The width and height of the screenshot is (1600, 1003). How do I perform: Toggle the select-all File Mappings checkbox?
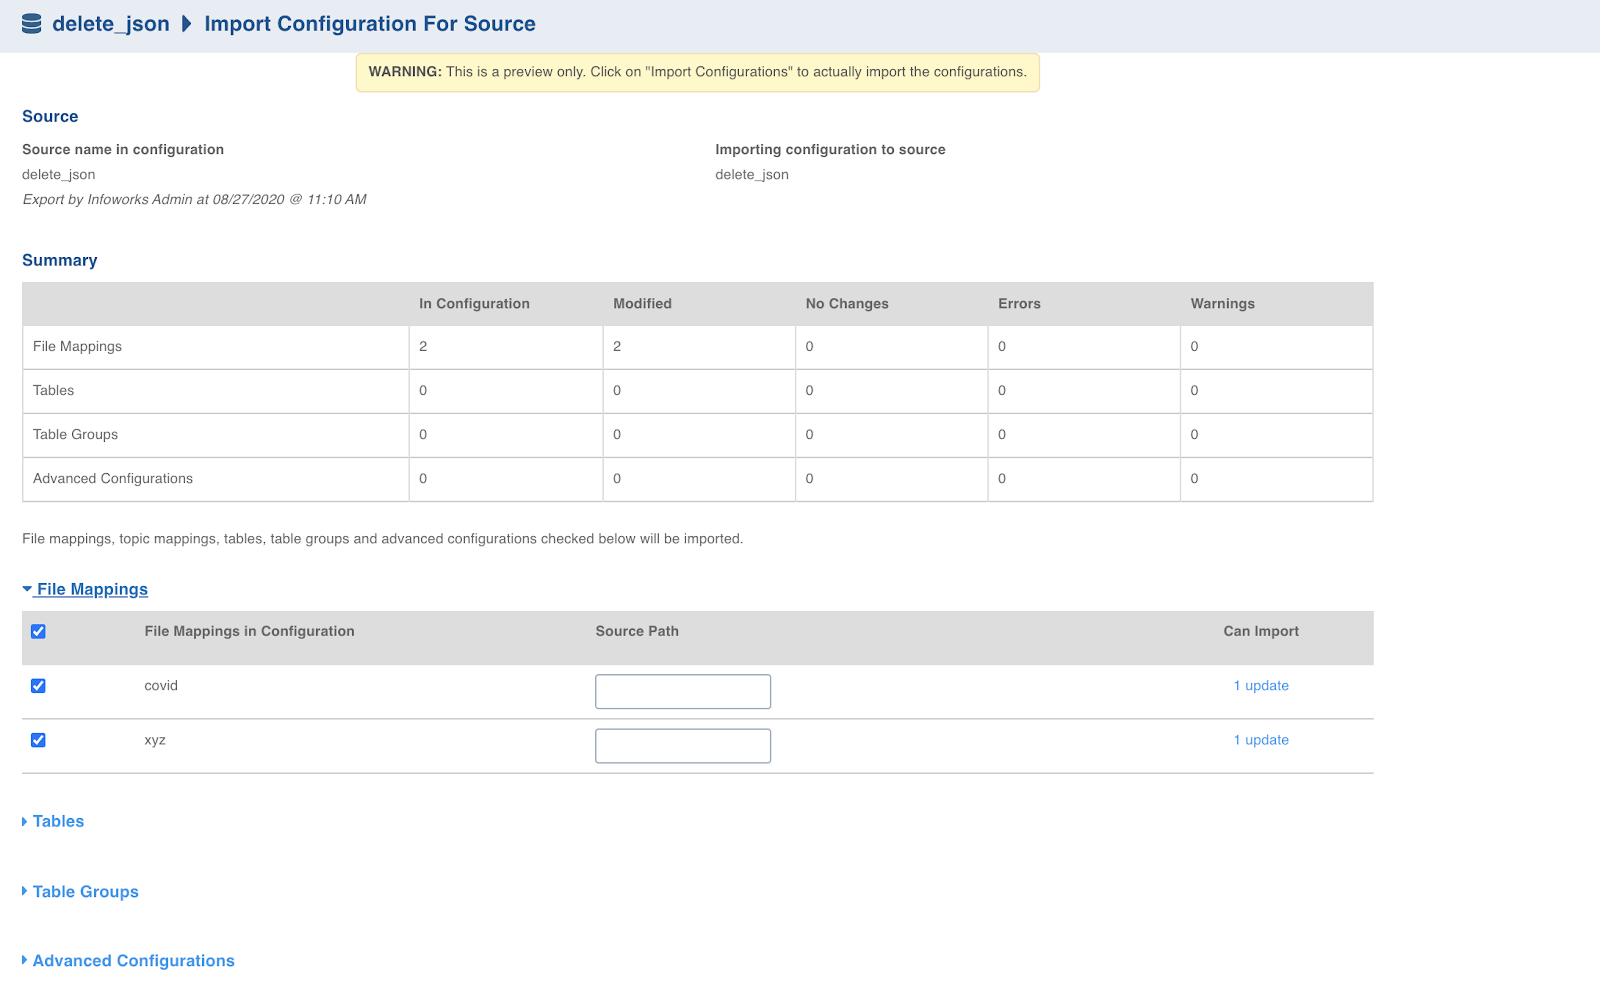(38, 631)
